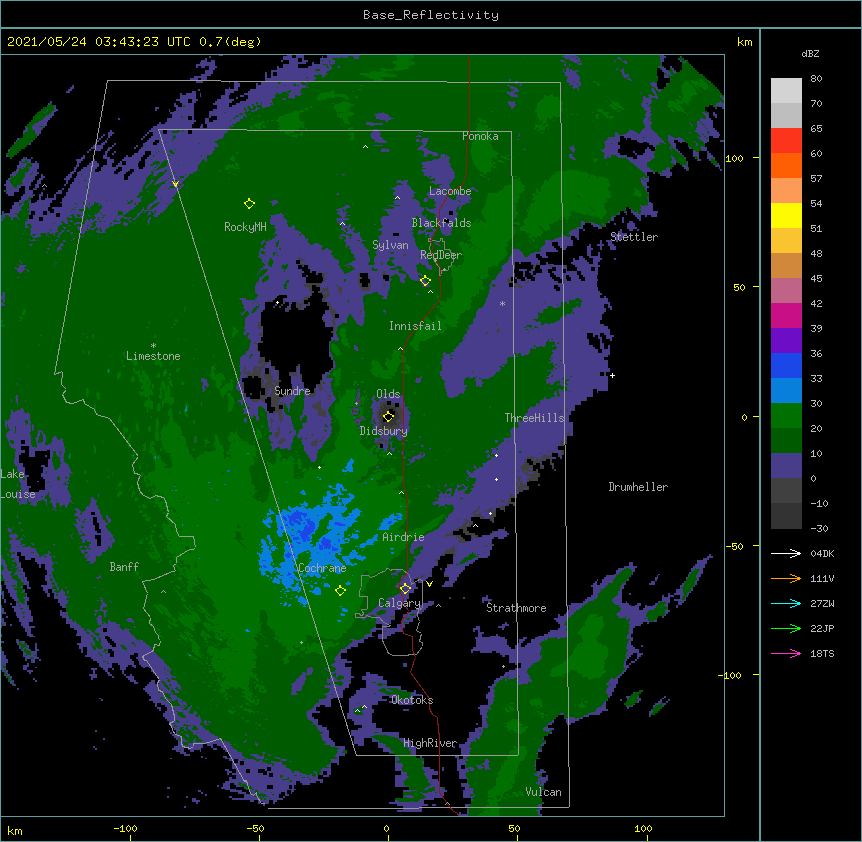862x842 pixels.
Task: Select the bright yellow swatch in dBZ scale
Action: coord(786,215)
